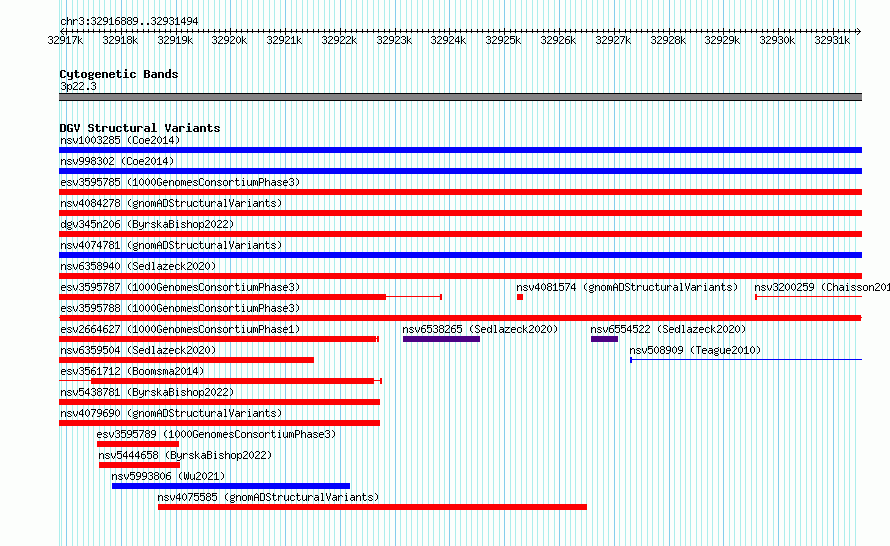Click the 32931k ruler tick label

click(832, 40)
